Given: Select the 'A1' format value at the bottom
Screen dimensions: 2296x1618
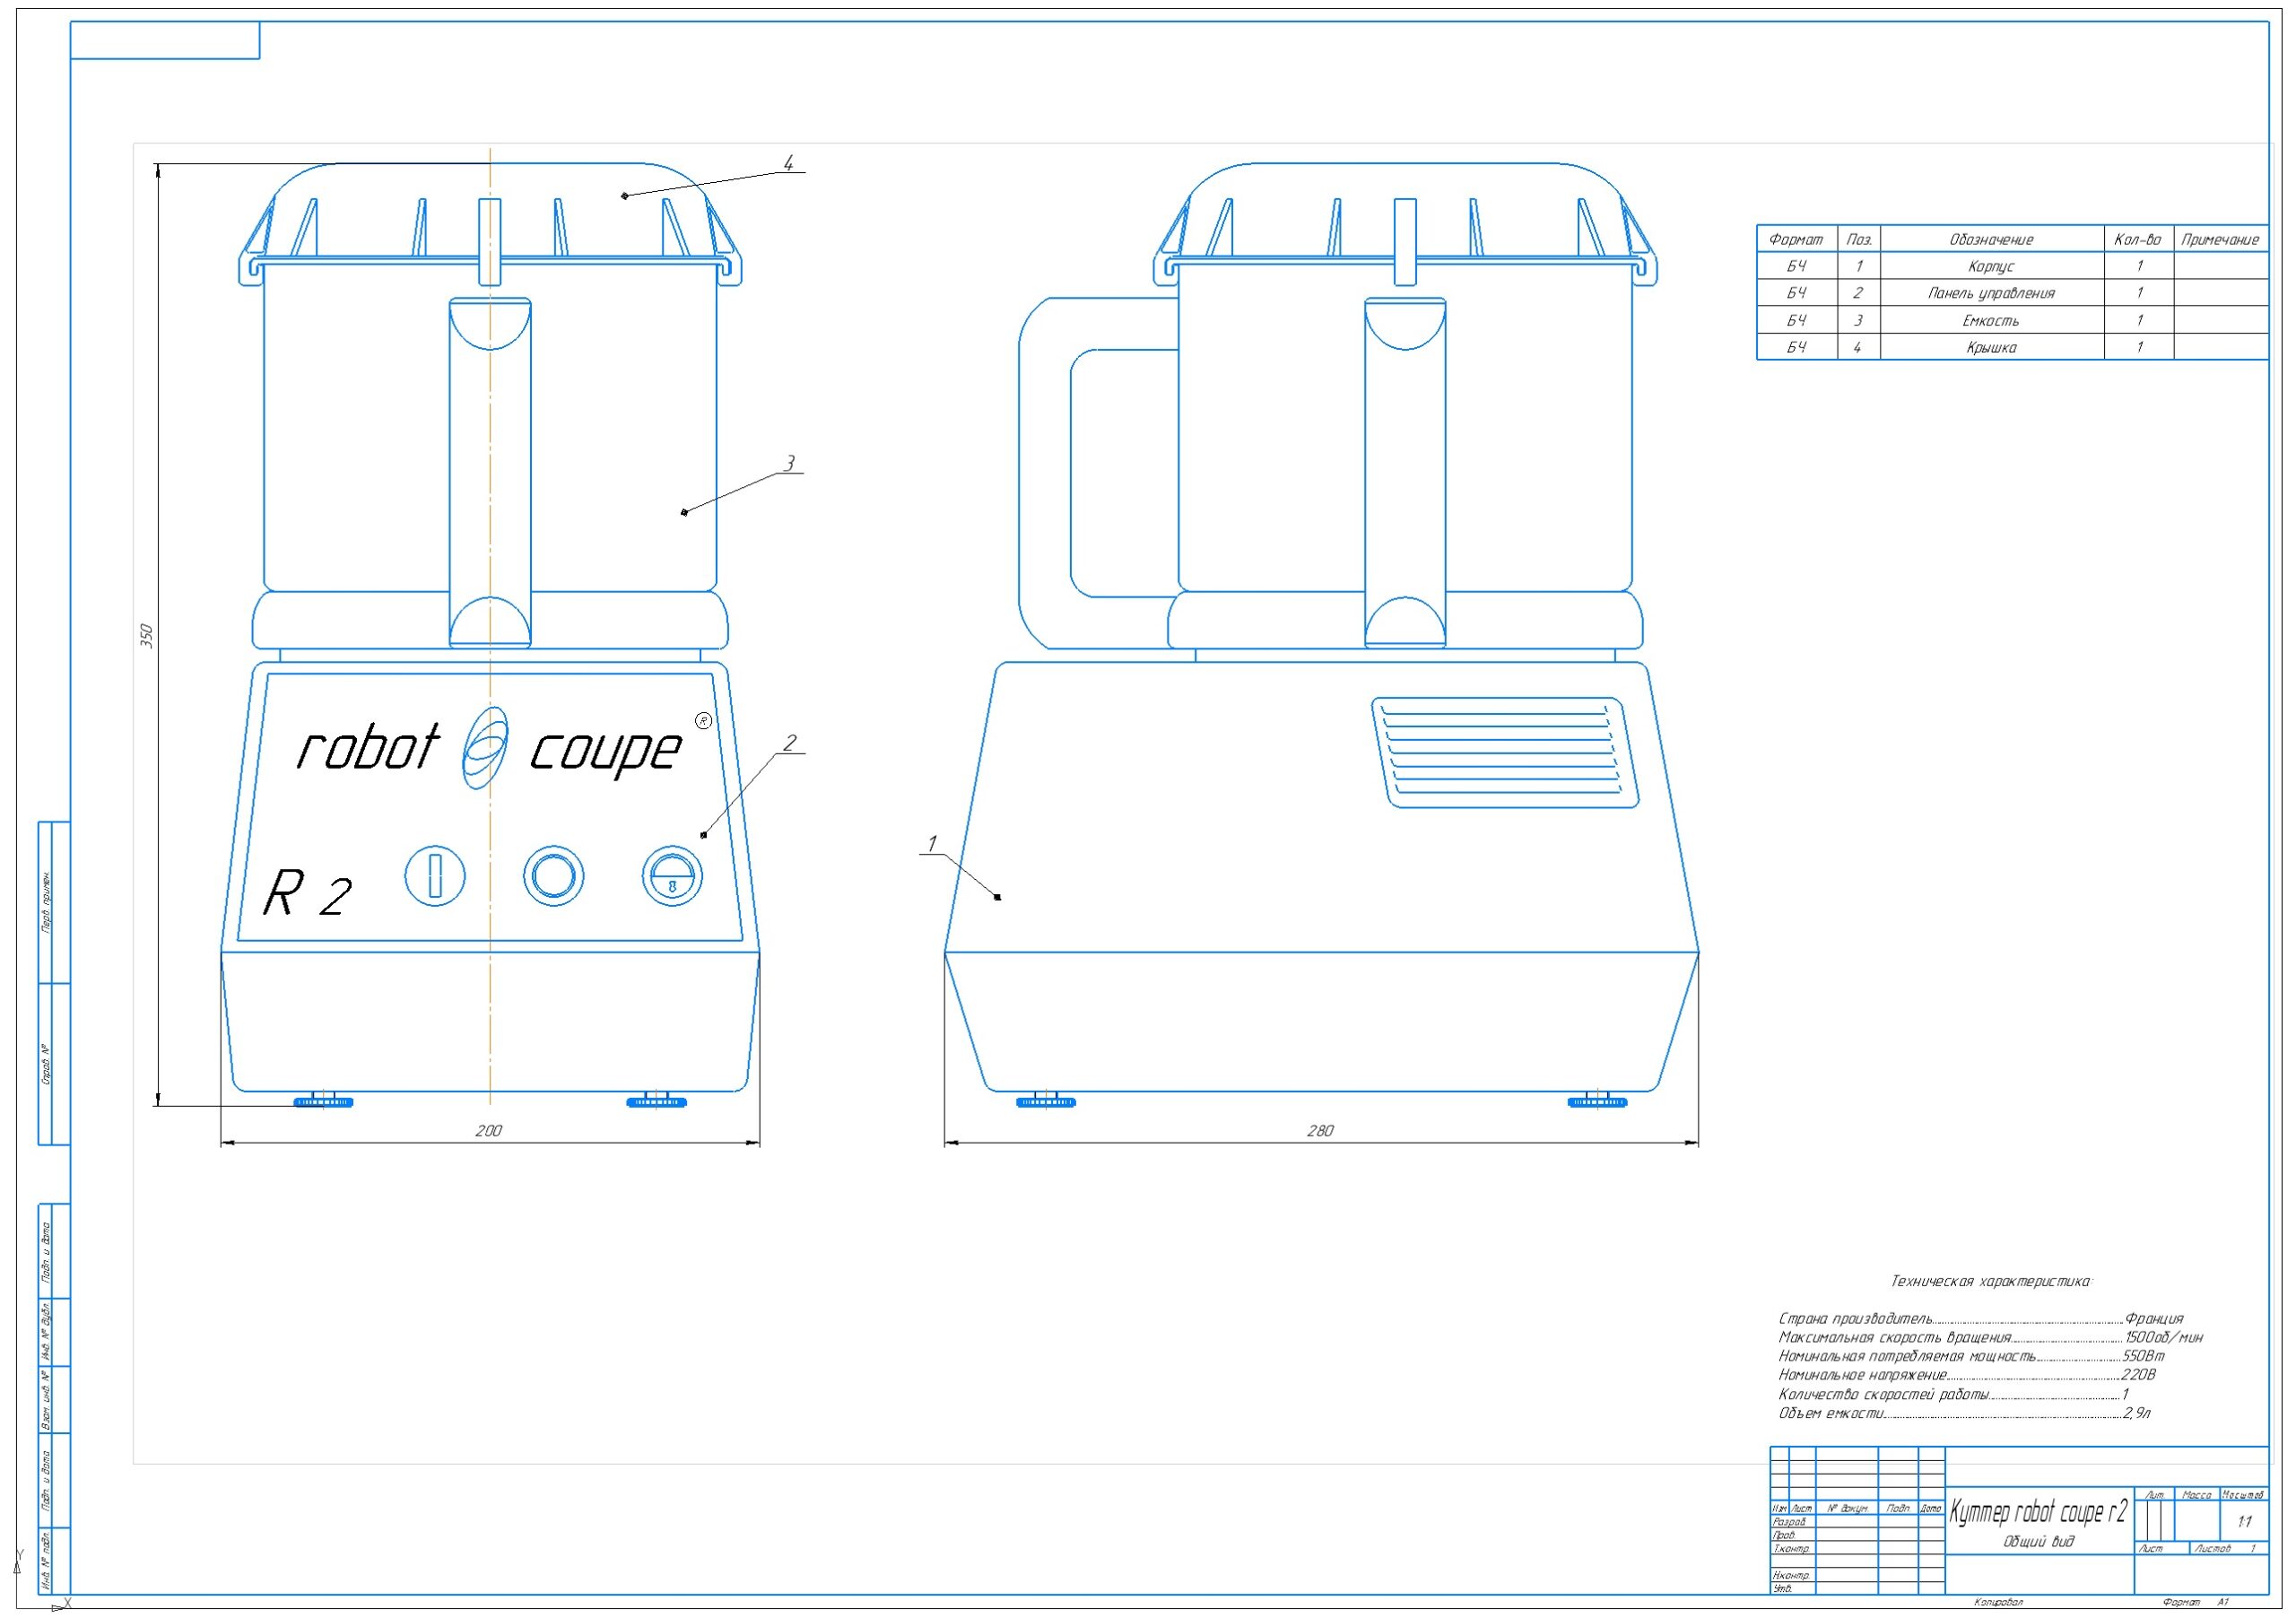Looking at the screenshot, I should [2223, 1603].
